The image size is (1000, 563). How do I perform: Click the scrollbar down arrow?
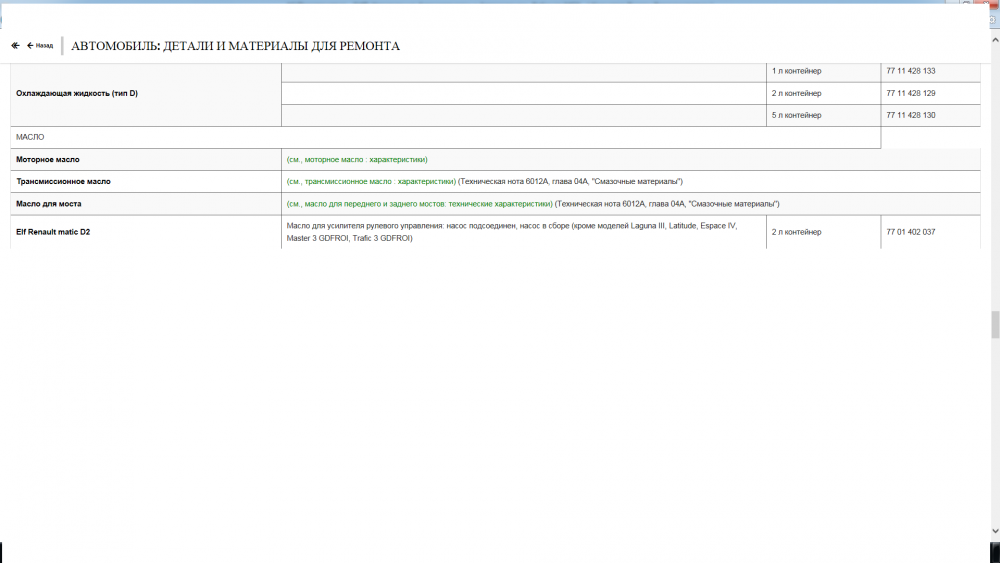click(x=995, y=530)
